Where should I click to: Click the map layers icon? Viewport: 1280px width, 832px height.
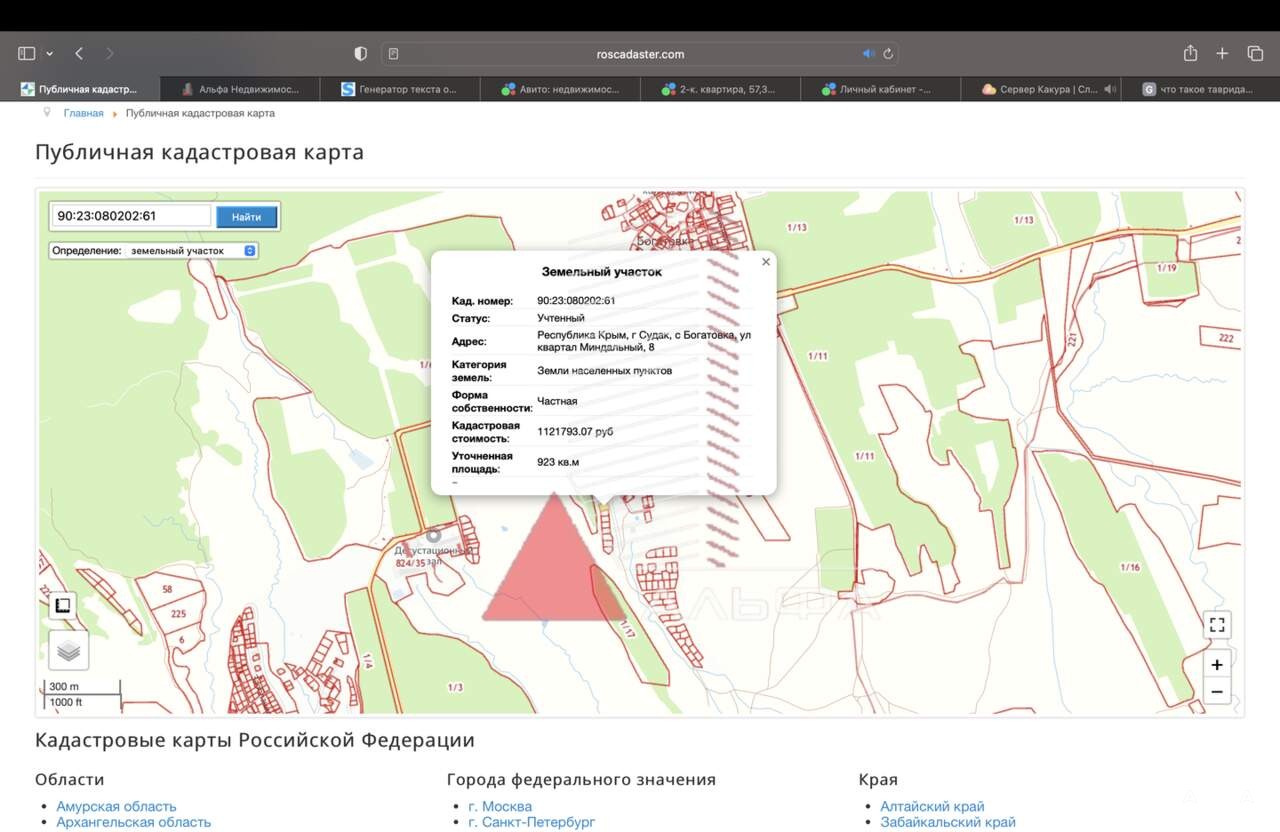coord(68,651)
